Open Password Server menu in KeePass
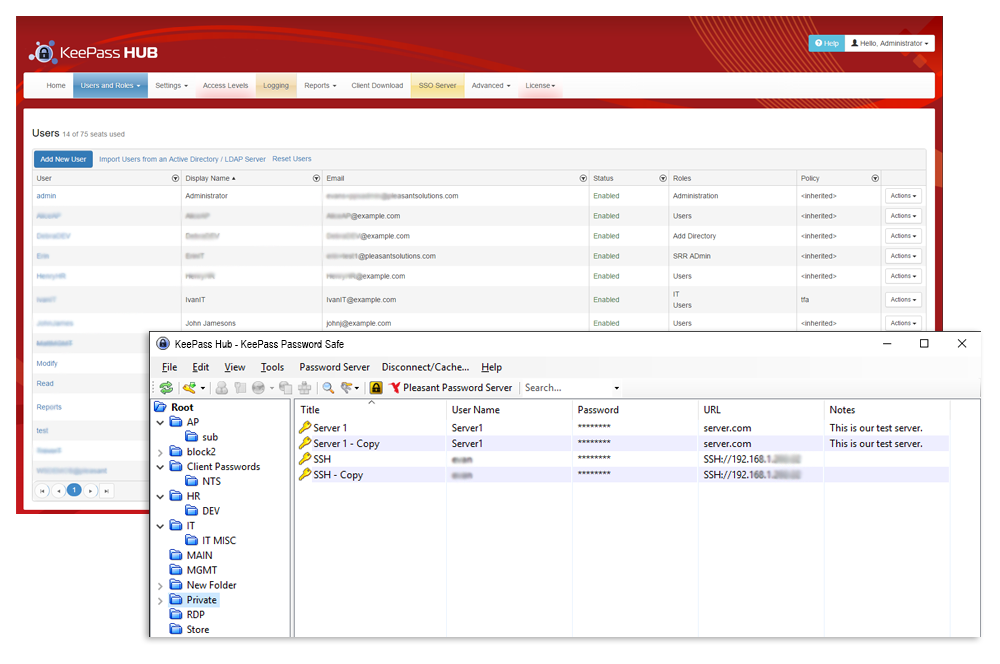The width and height of the screenshot is (1000, 664). [x=334, y=367]
